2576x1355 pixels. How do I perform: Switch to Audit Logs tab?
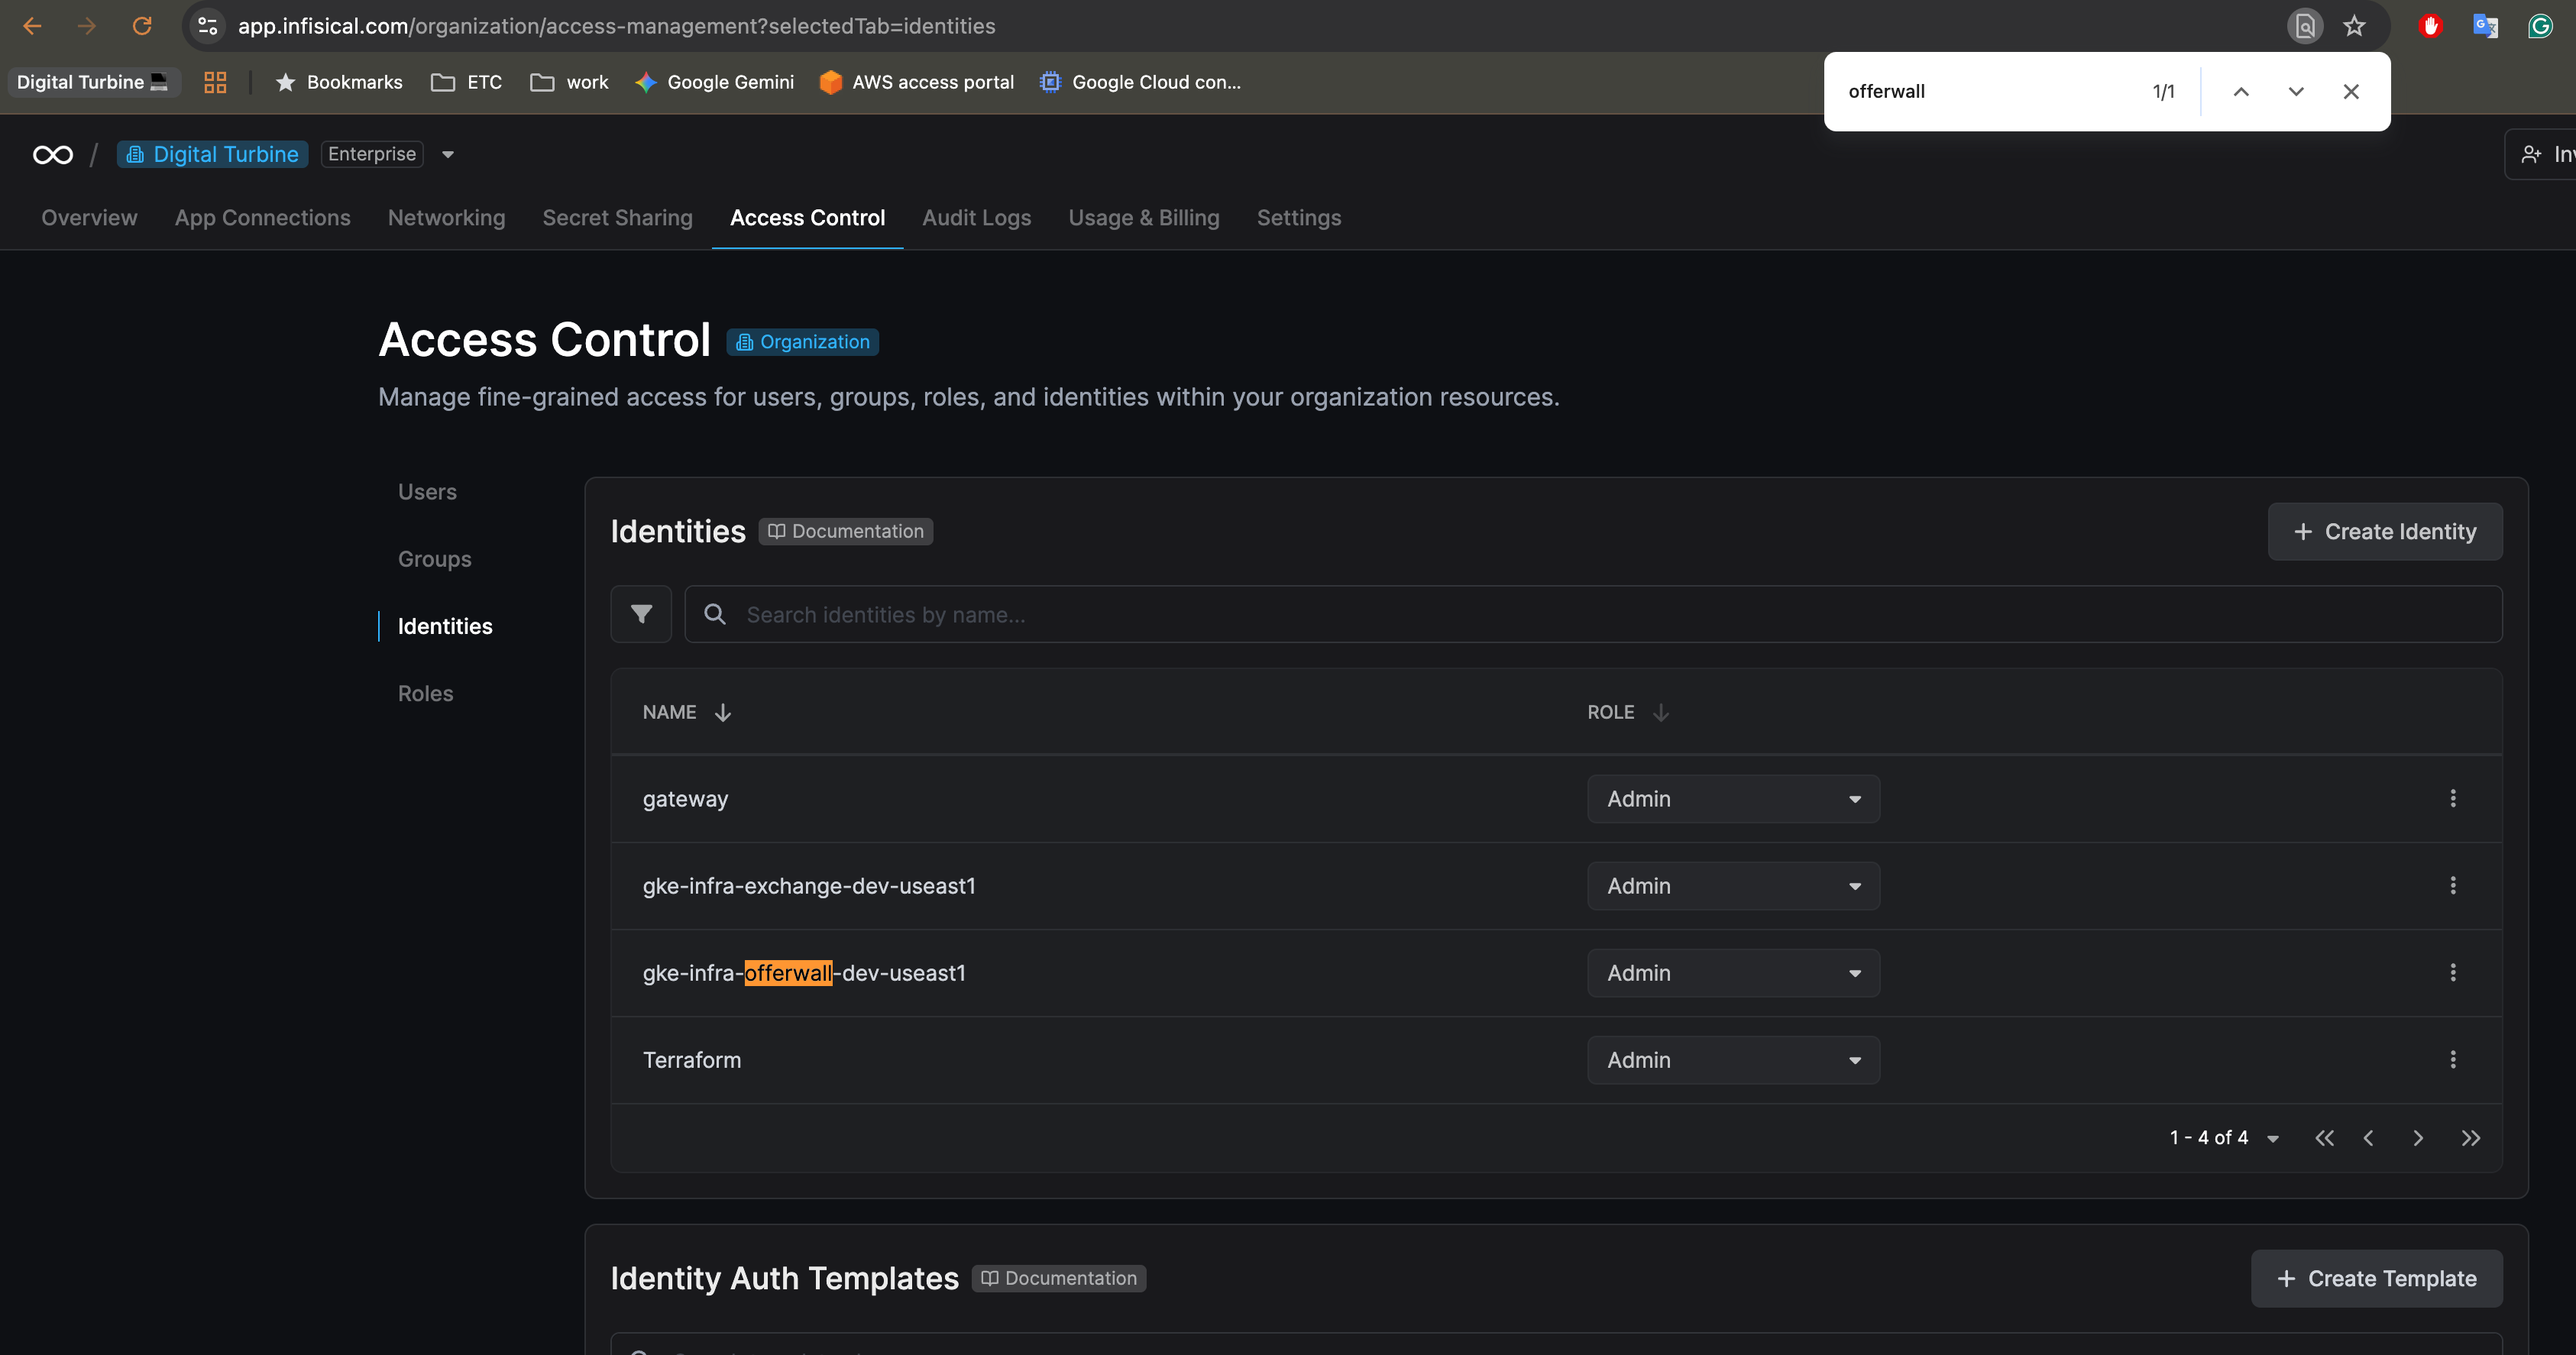click(975, 217)
